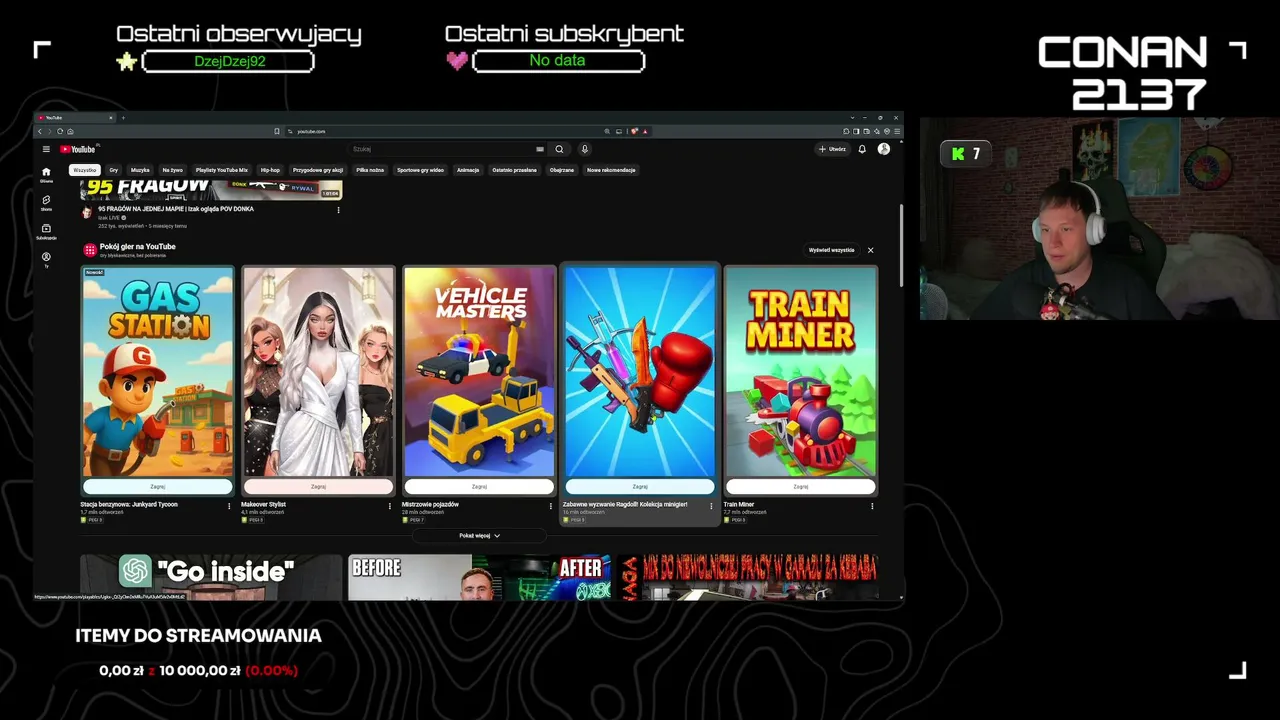Viewport: 1280px width, 720px height.
Task: Open the on-screen keyboard in search box
Action: 540,149
